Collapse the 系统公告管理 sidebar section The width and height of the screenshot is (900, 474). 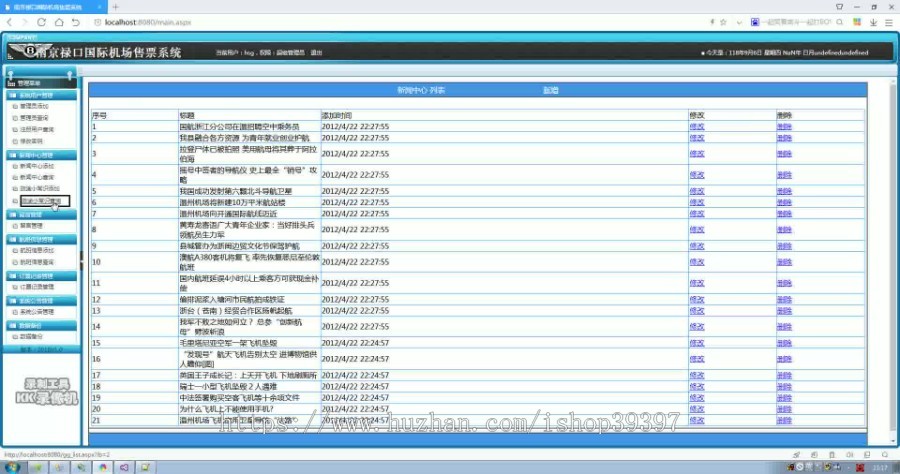coord(41,301)
